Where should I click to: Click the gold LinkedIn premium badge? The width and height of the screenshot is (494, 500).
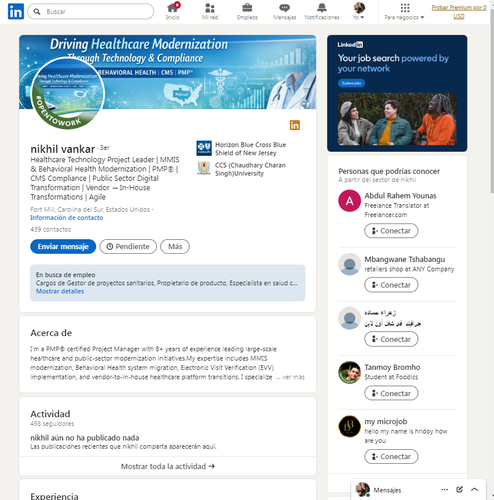(295, 125)
